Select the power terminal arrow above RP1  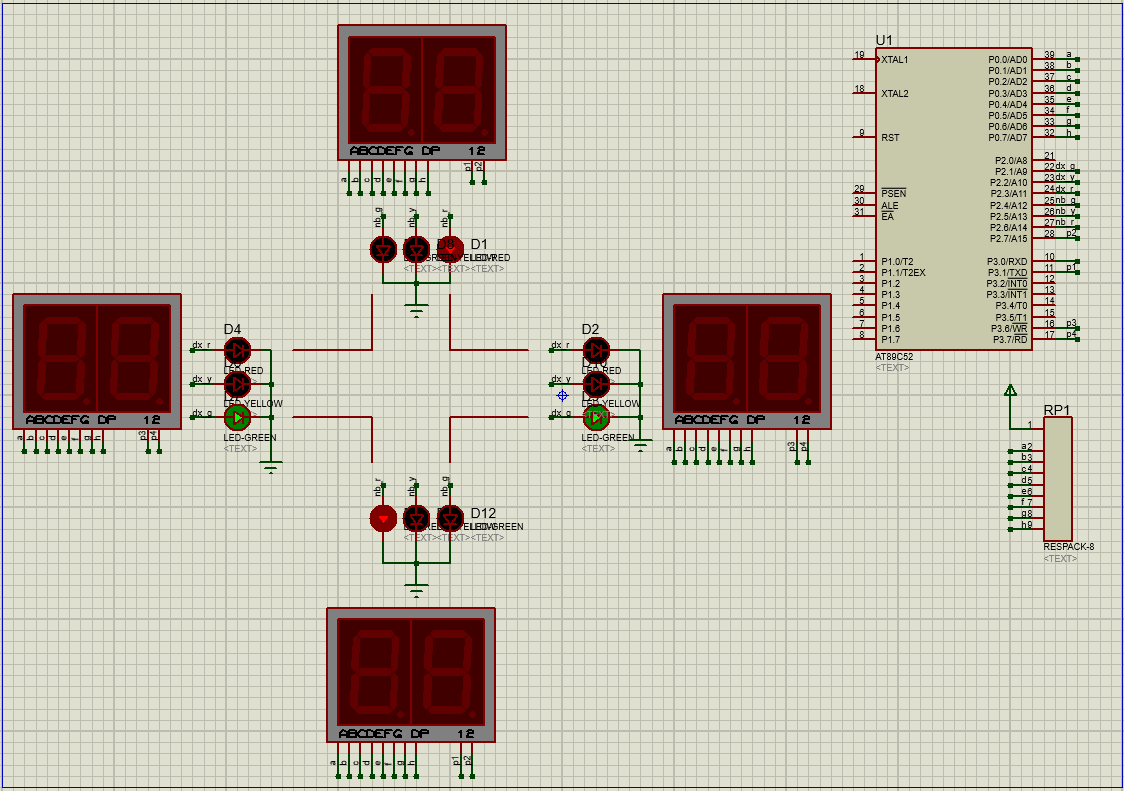(1010, 391)
